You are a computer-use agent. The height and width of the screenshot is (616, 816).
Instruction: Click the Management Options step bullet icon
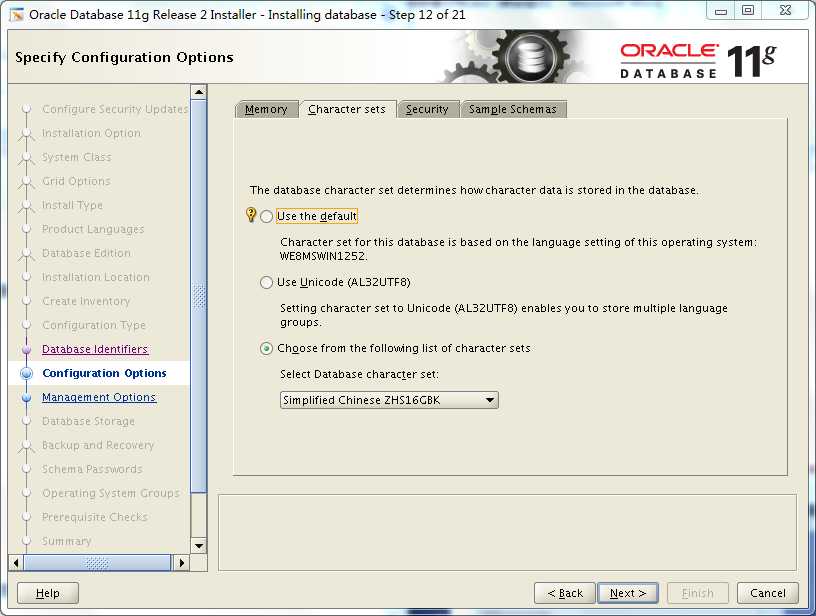tap(27, 397)
